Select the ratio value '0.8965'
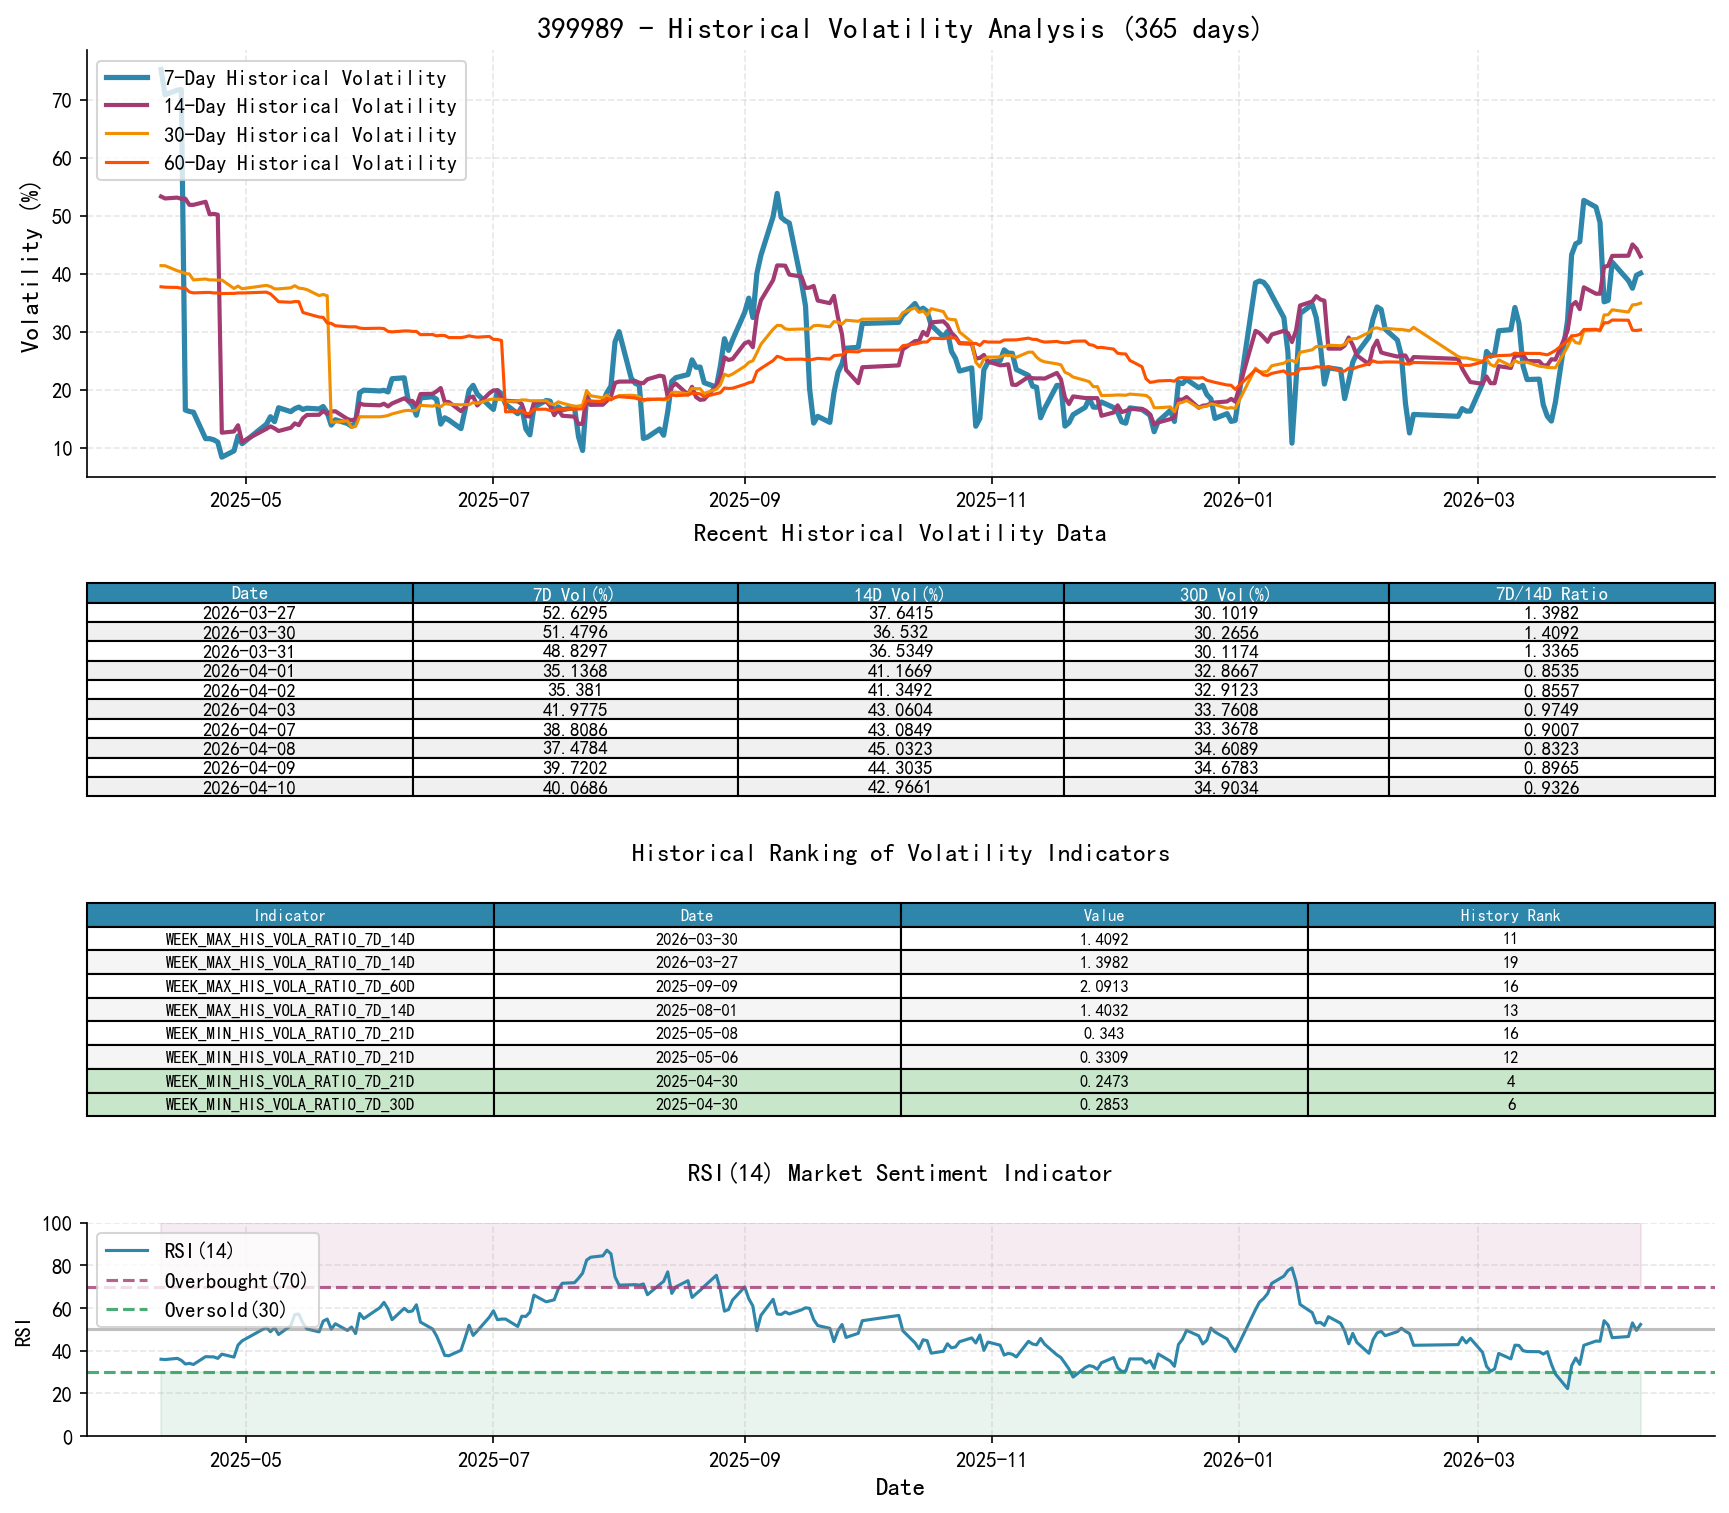1729x1513 pixels. [1552, 768]
